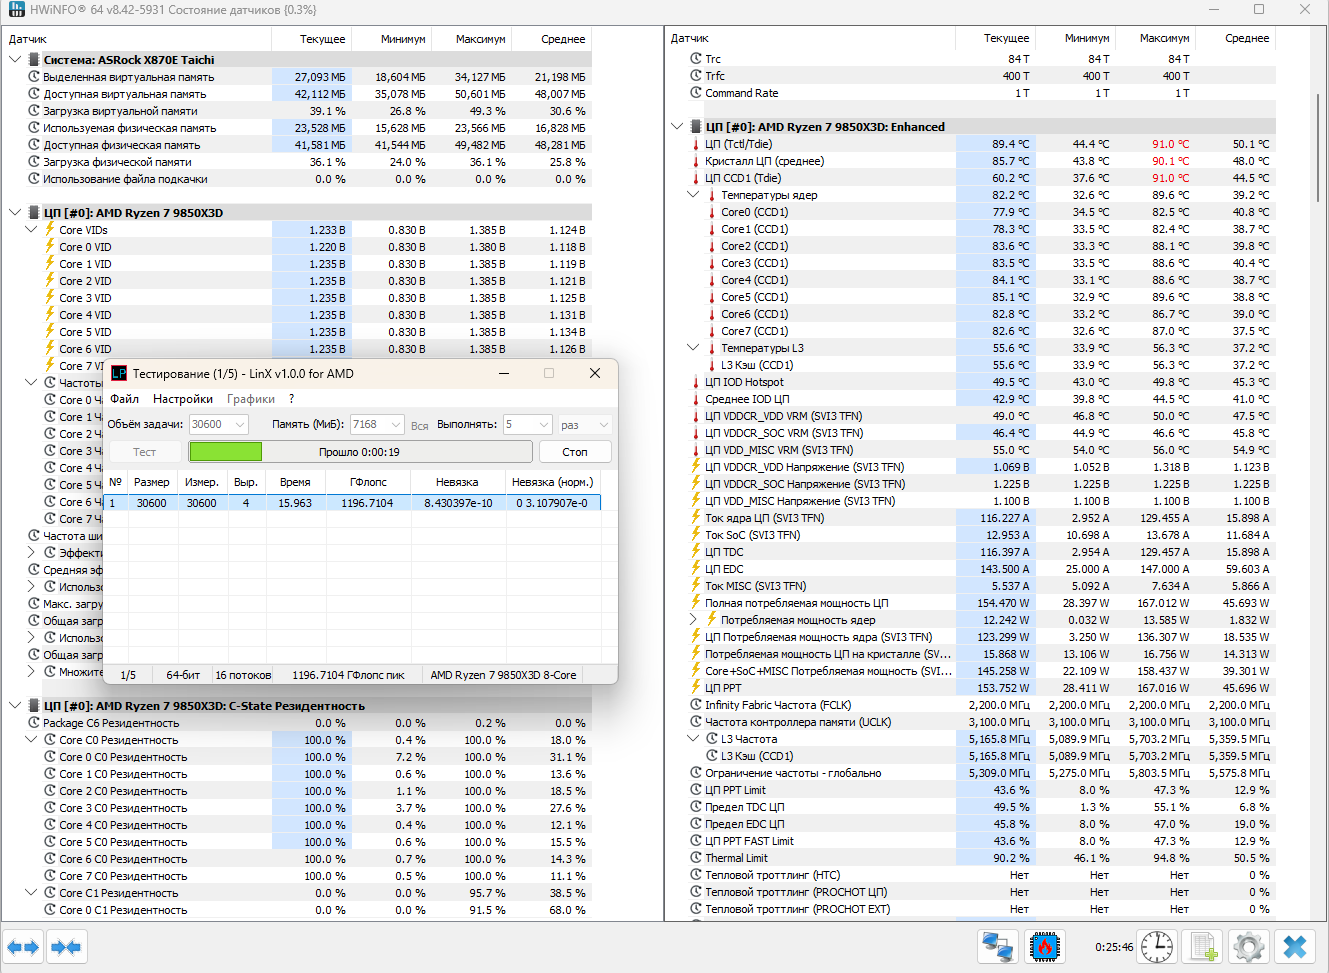Viewport: 1329px width, 973px height.
Task: Click lightning icon beside ЦП TDC
Action: tap(696, 552)
